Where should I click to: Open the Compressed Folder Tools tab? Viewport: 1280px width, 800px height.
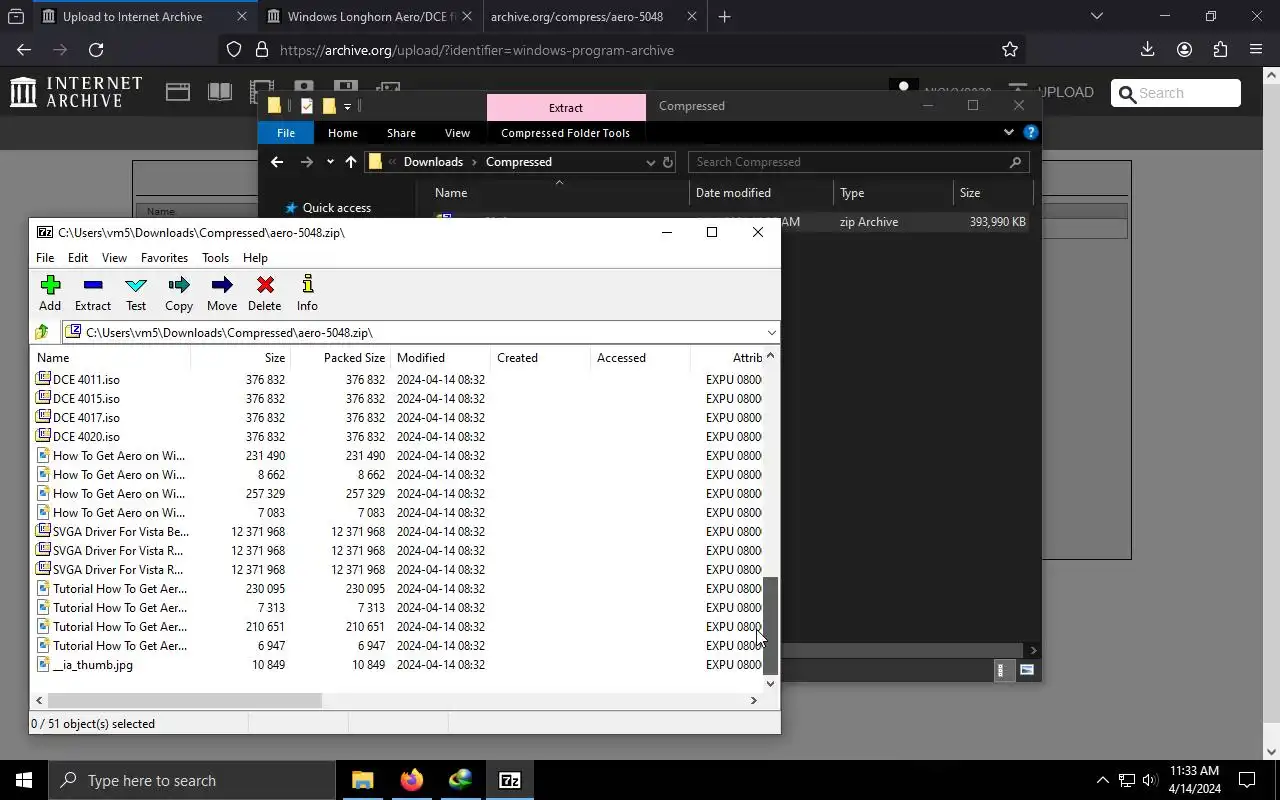[565, 133]
